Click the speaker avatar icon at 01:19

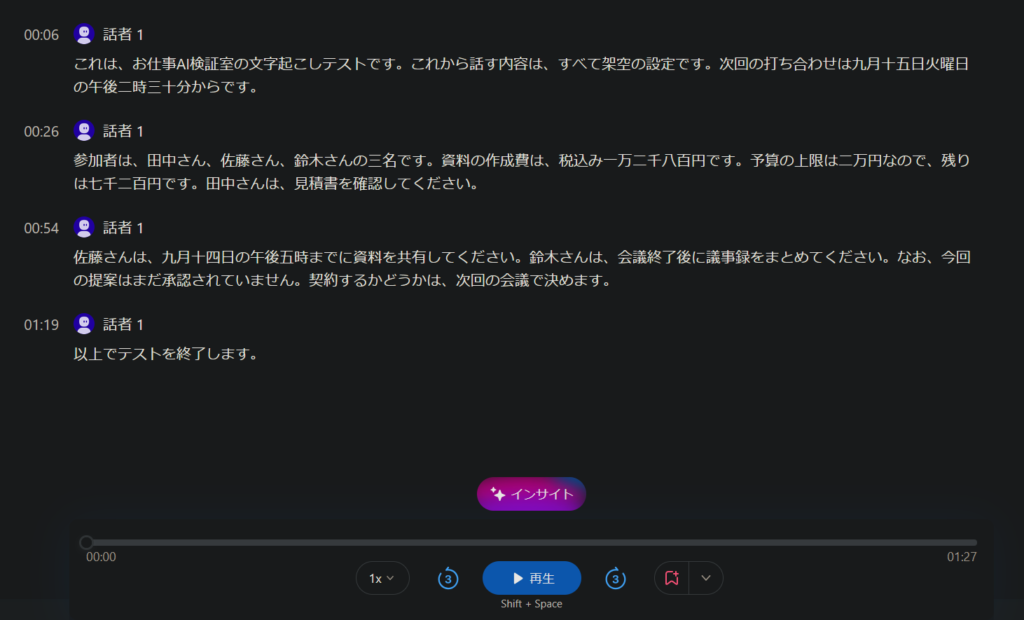point(84,324)
